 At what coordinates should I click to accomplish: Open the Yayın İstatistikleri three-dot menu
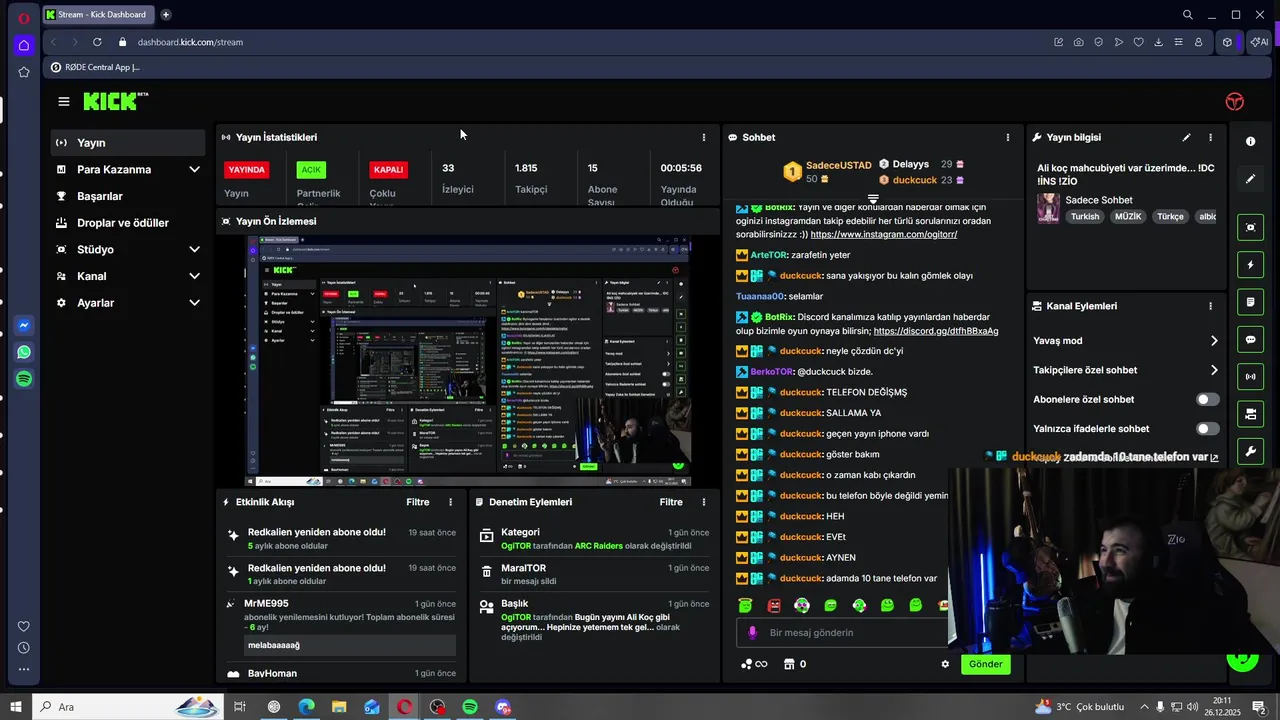703,137
